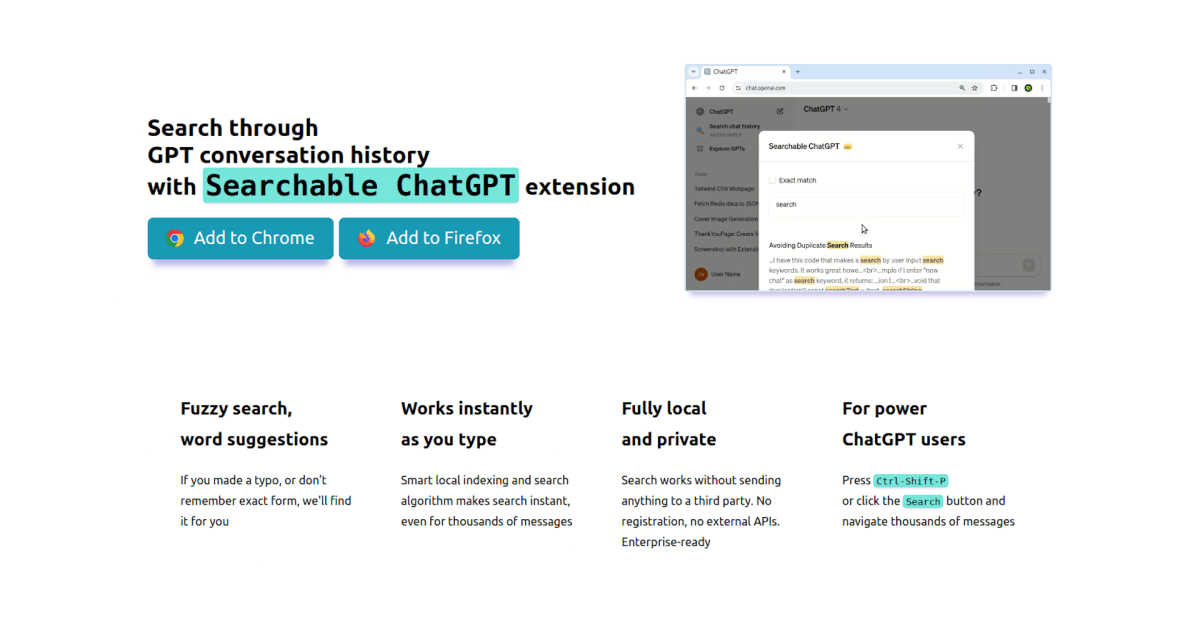This screenshot has height=628, width=1200.
Task: Open the tab search chevron in preview browser
Action: (693, 72)
